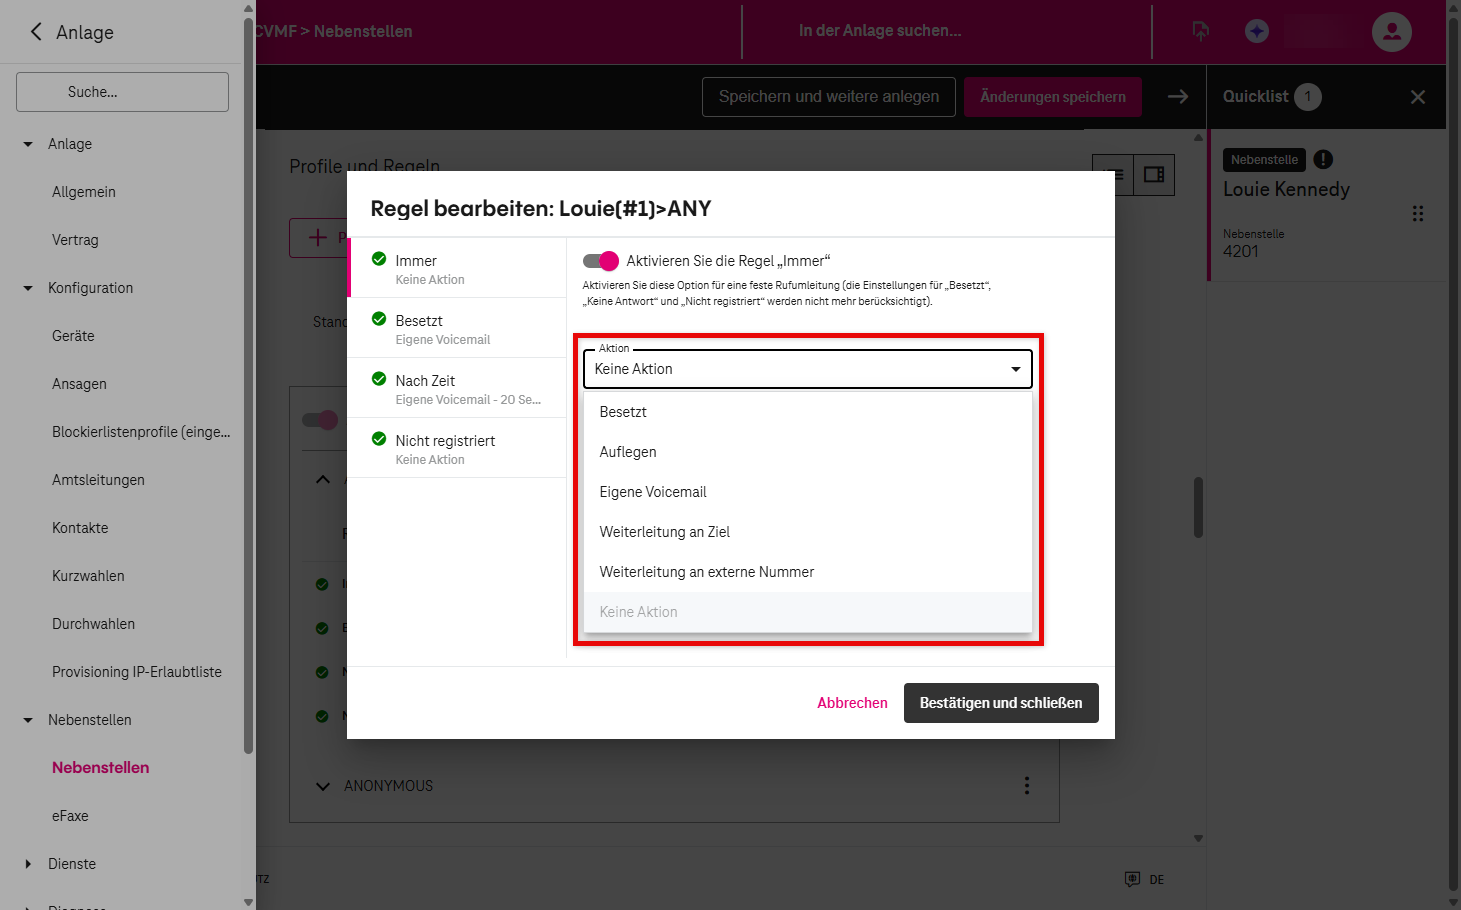Close the Quicklist panel
Screen dimensions: 1461x910
[1417, 97]
